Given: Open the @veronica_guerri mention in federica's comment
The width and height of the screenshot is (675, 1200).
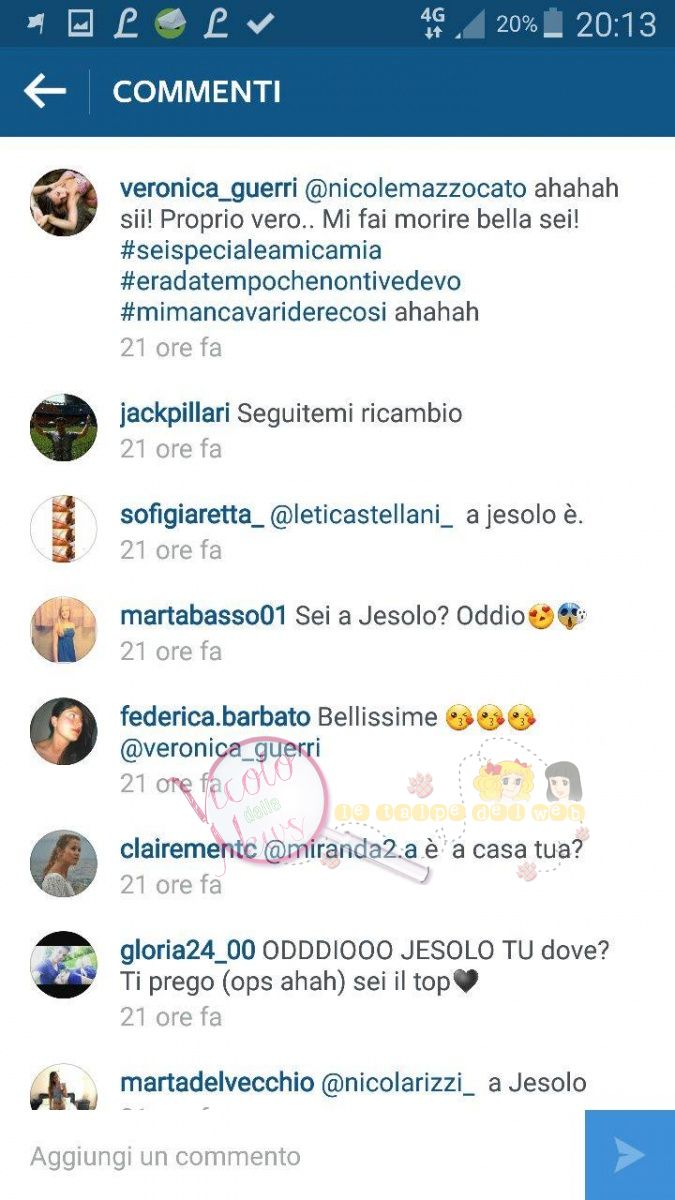Looking at the screenshot, I should (x=220, y=748).
